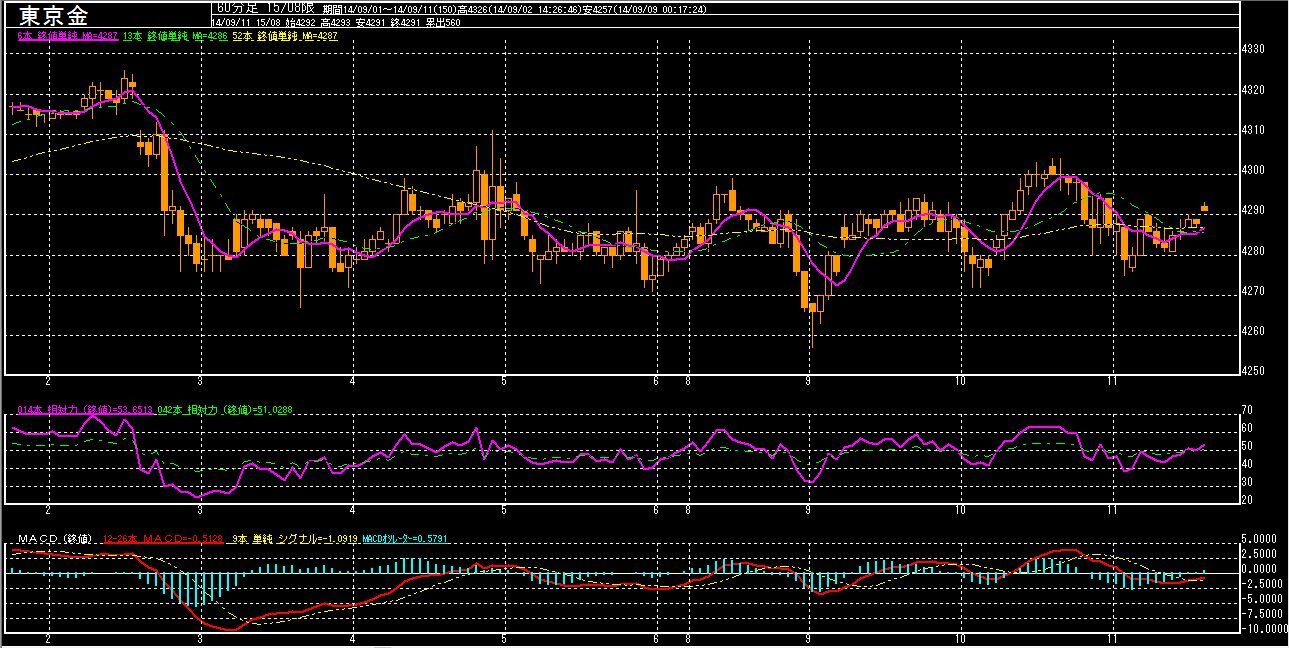
Task: Click the 15/08限 contract month label
Action: pyautogui.click(x=289, y=8)
